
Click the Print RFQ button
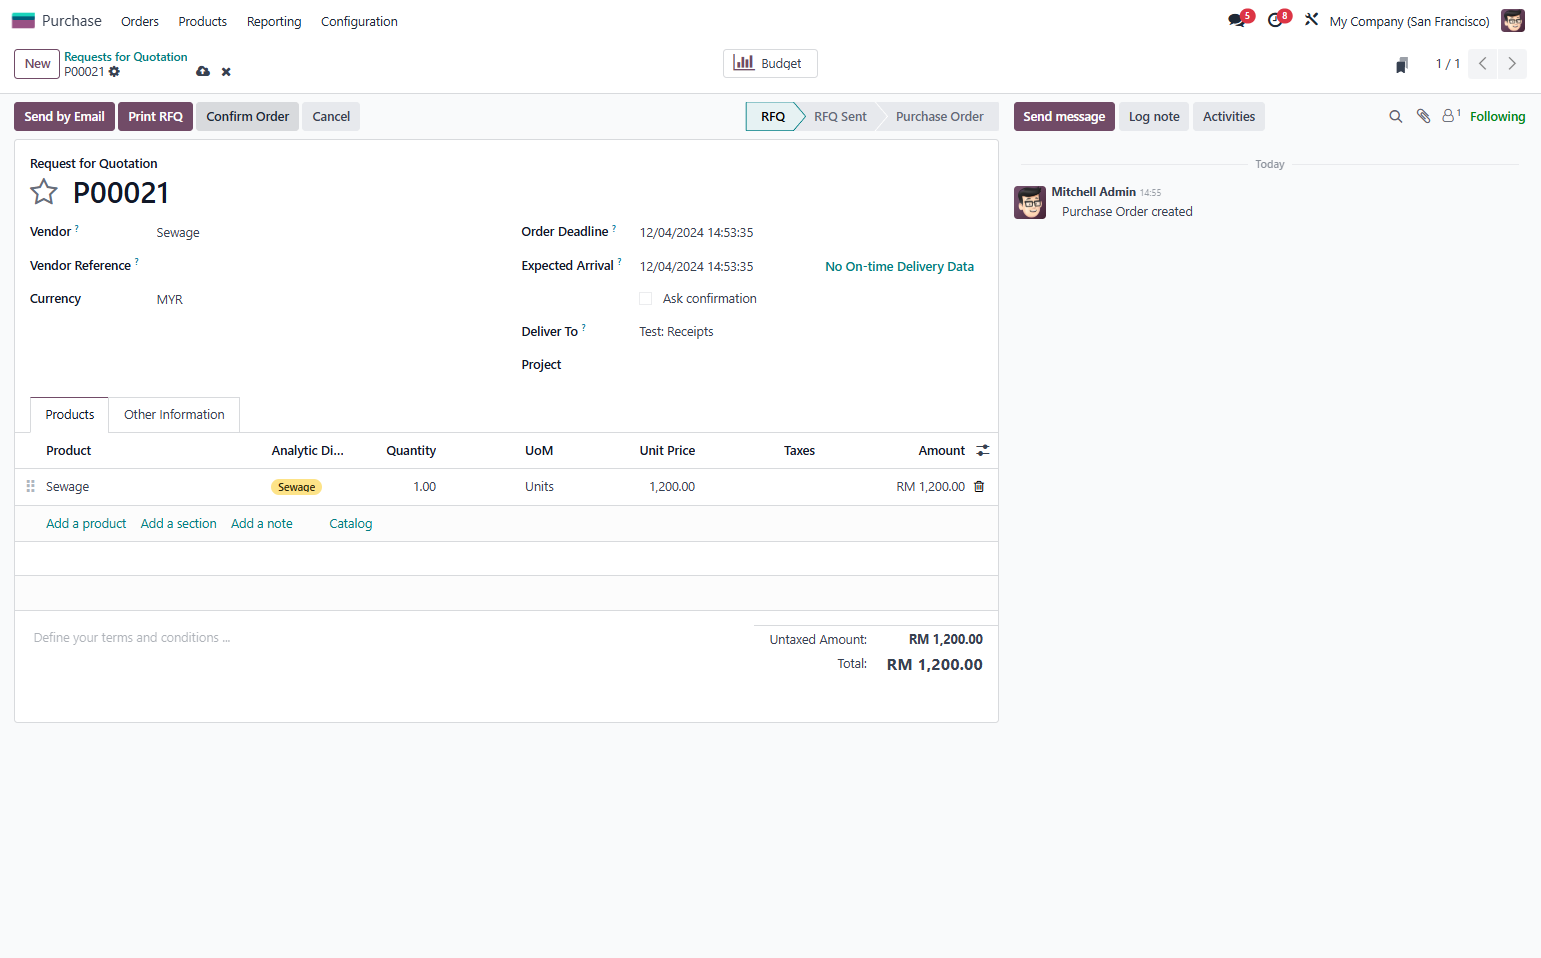[x=156, y=117]
